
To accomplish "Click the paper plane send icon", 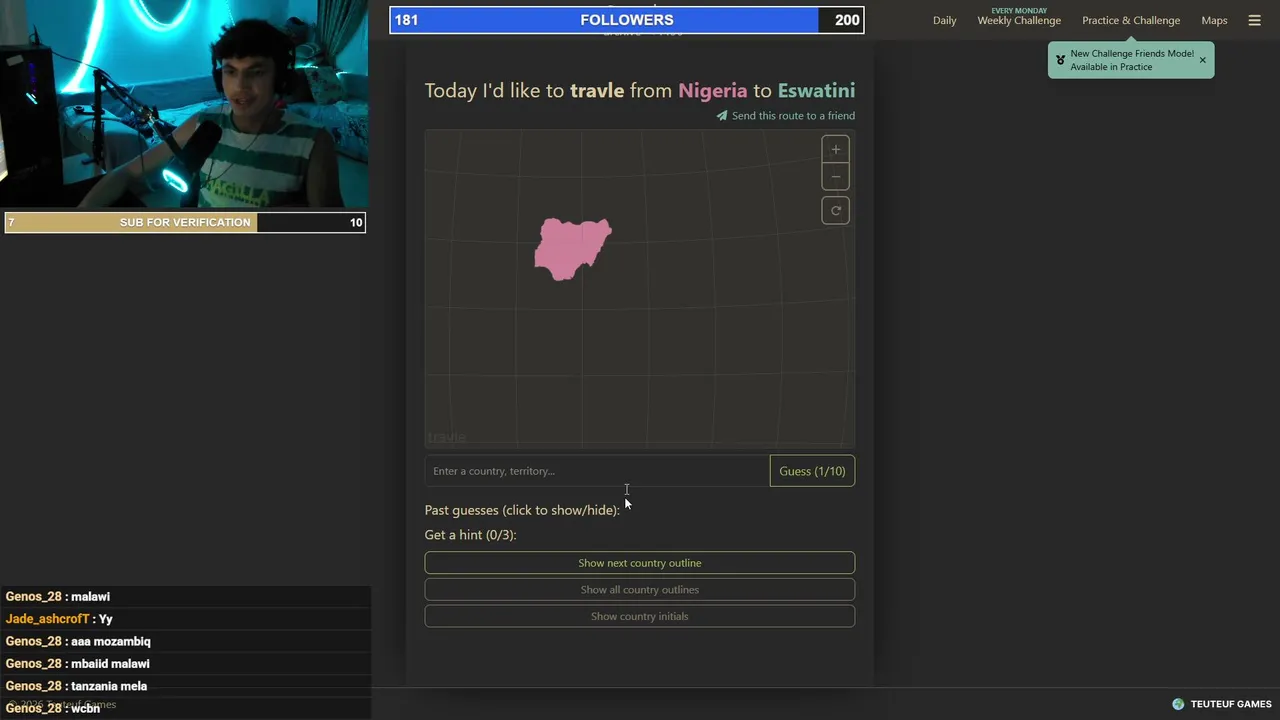I will pyautogui.click(x=722, y=116).
